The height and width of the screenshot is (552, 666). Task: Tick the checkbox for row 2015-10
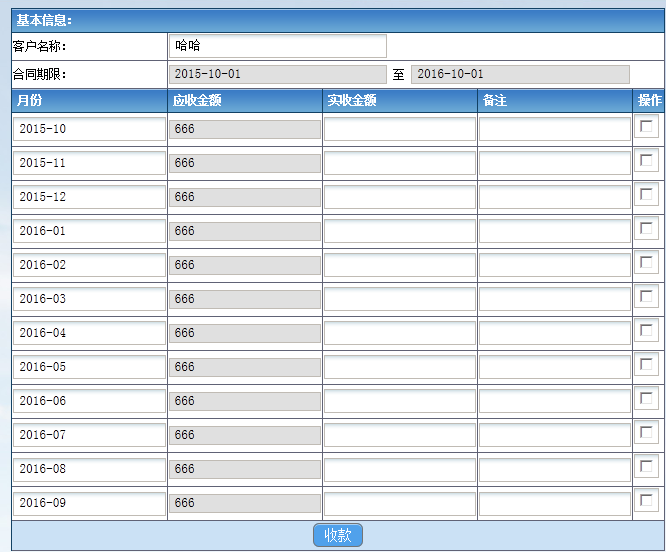coord(646,126)
